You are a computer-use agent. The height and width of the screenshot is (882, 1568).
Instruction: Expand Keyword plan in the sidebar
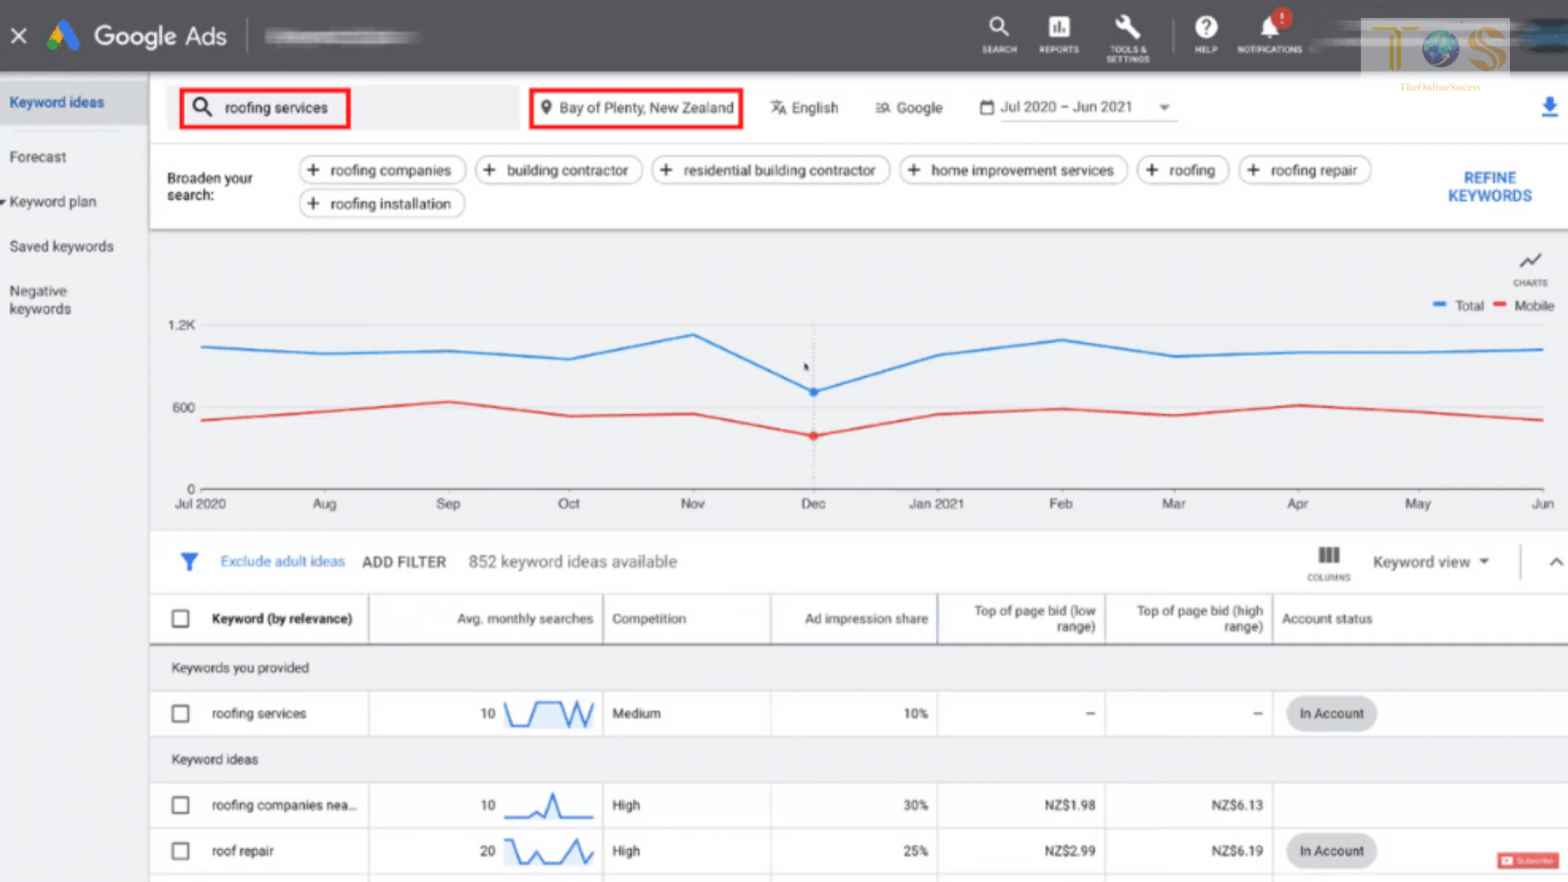[x=52, y=201]
